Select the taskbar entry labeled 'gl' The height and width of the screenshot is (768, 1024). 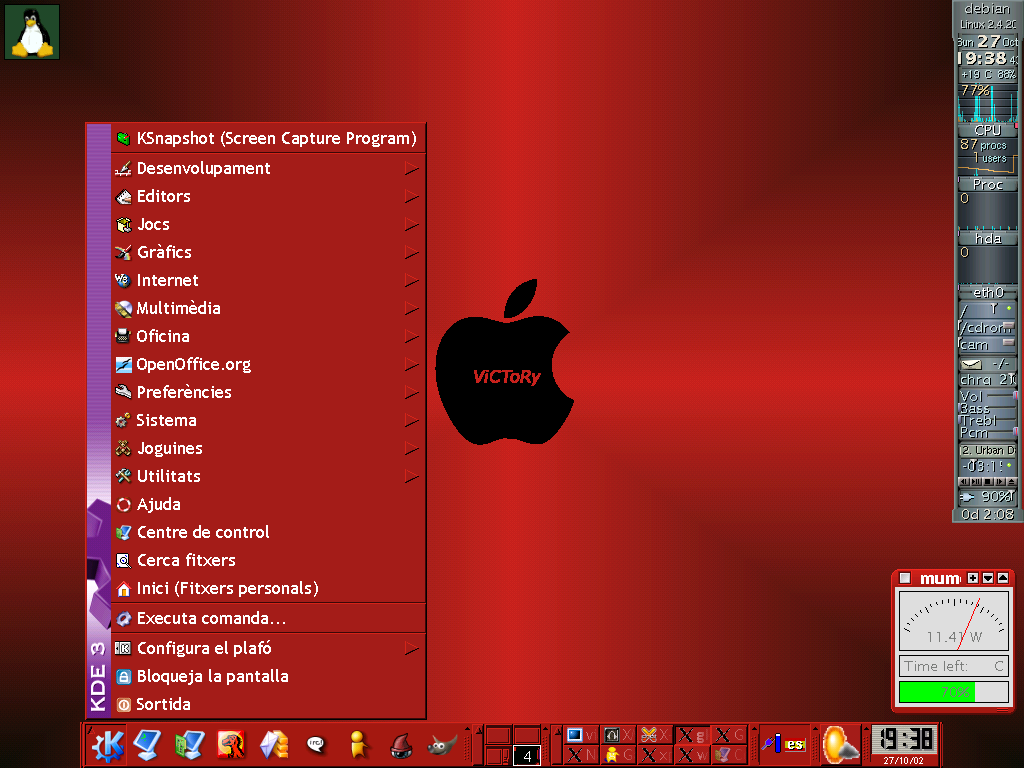pos(692,735)
